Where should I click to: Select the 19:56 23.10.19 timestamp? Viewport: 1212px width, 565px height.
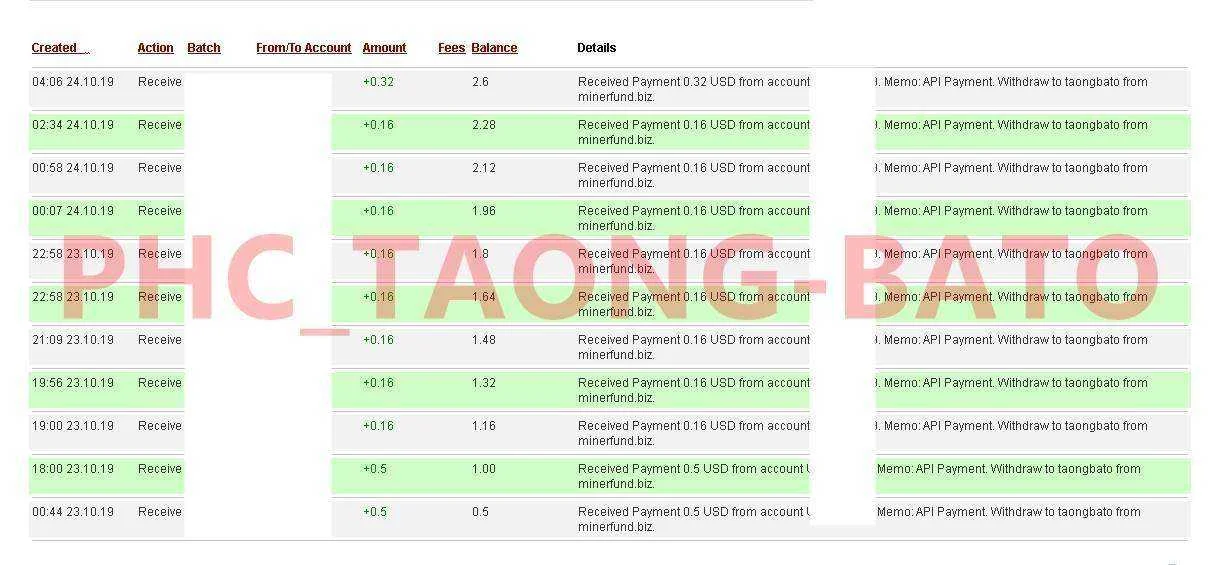pos(73,383)
